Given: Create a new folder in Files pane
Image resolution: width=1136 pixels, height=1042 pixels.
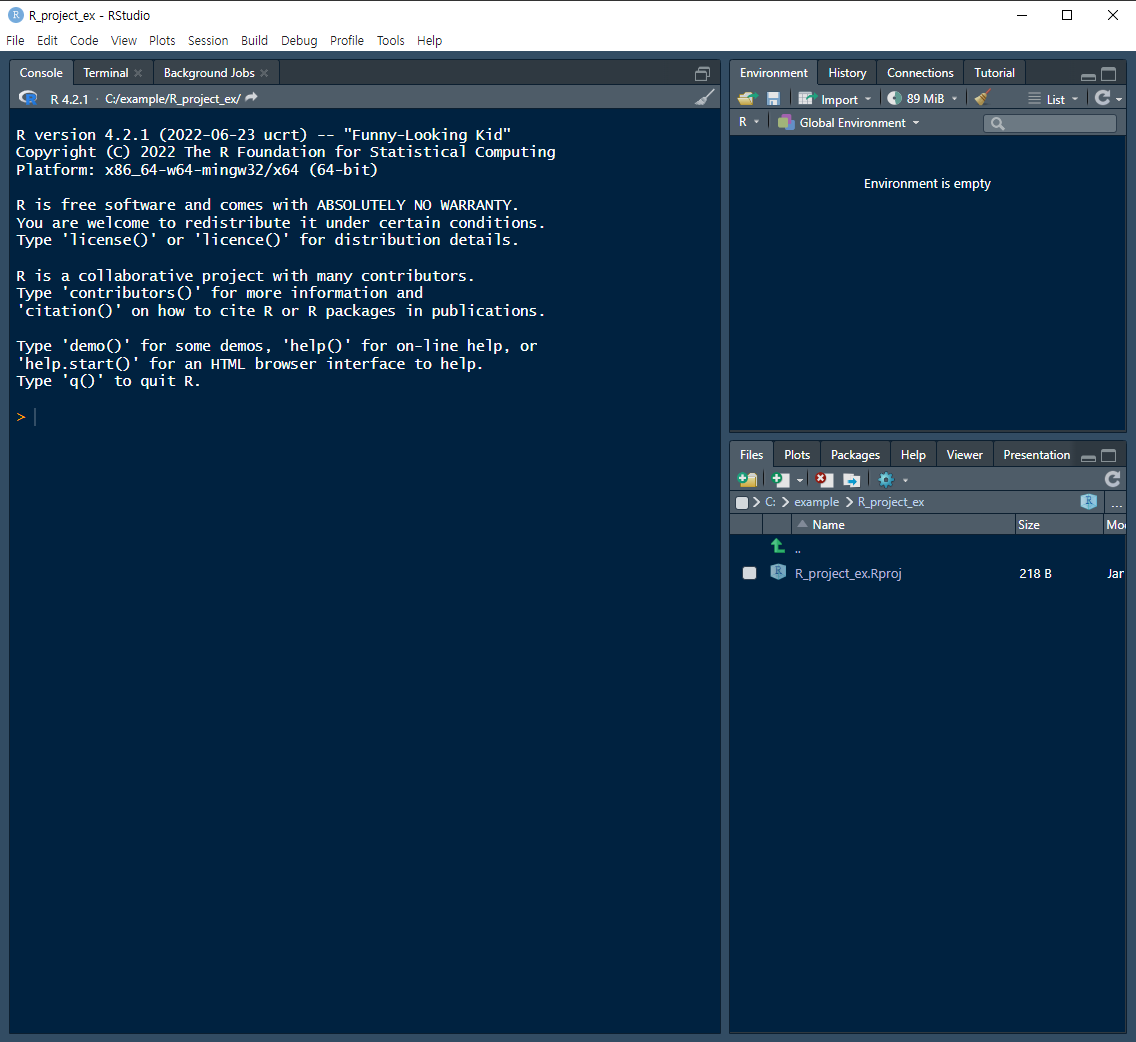Looking at the screenshot, I should (x=747, y=480).
